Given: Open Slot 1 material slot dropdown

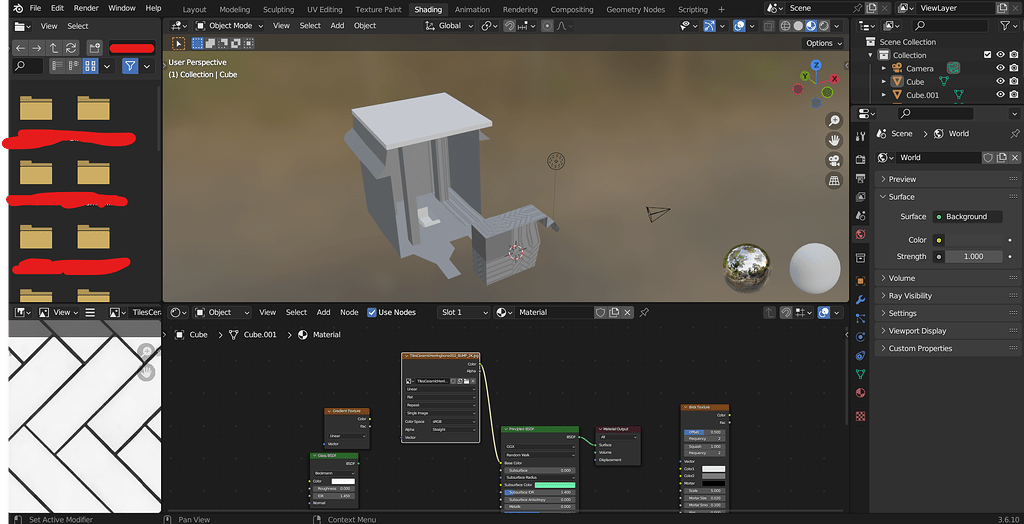Looking at the screenshot, I should pyautogui.click(x=463, y=312).
